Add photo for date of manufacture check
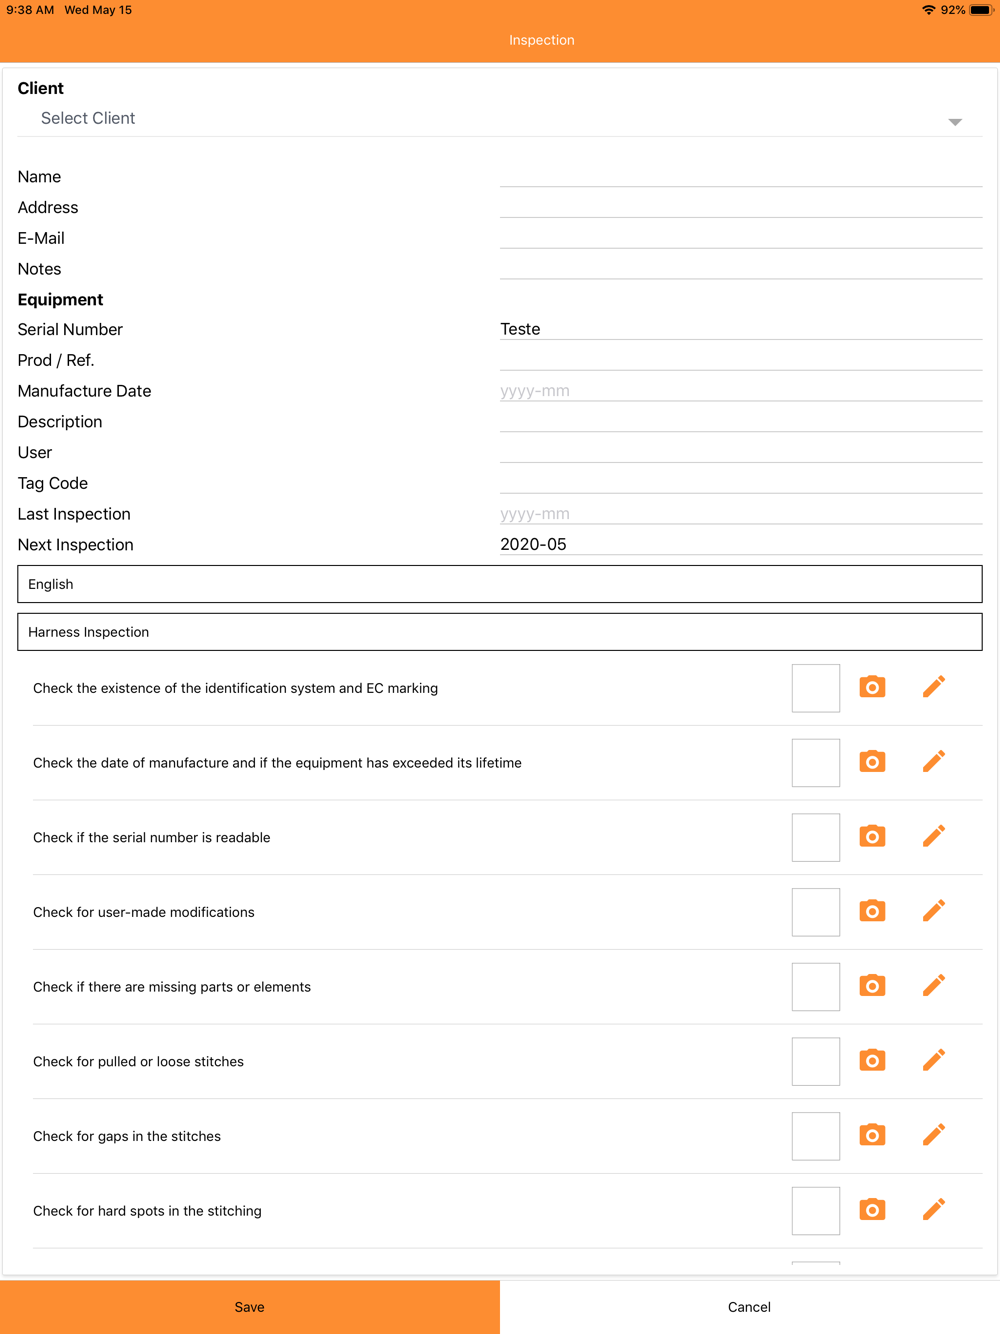This screenshot has width=1000, height=1334. (x=872, y=762)
